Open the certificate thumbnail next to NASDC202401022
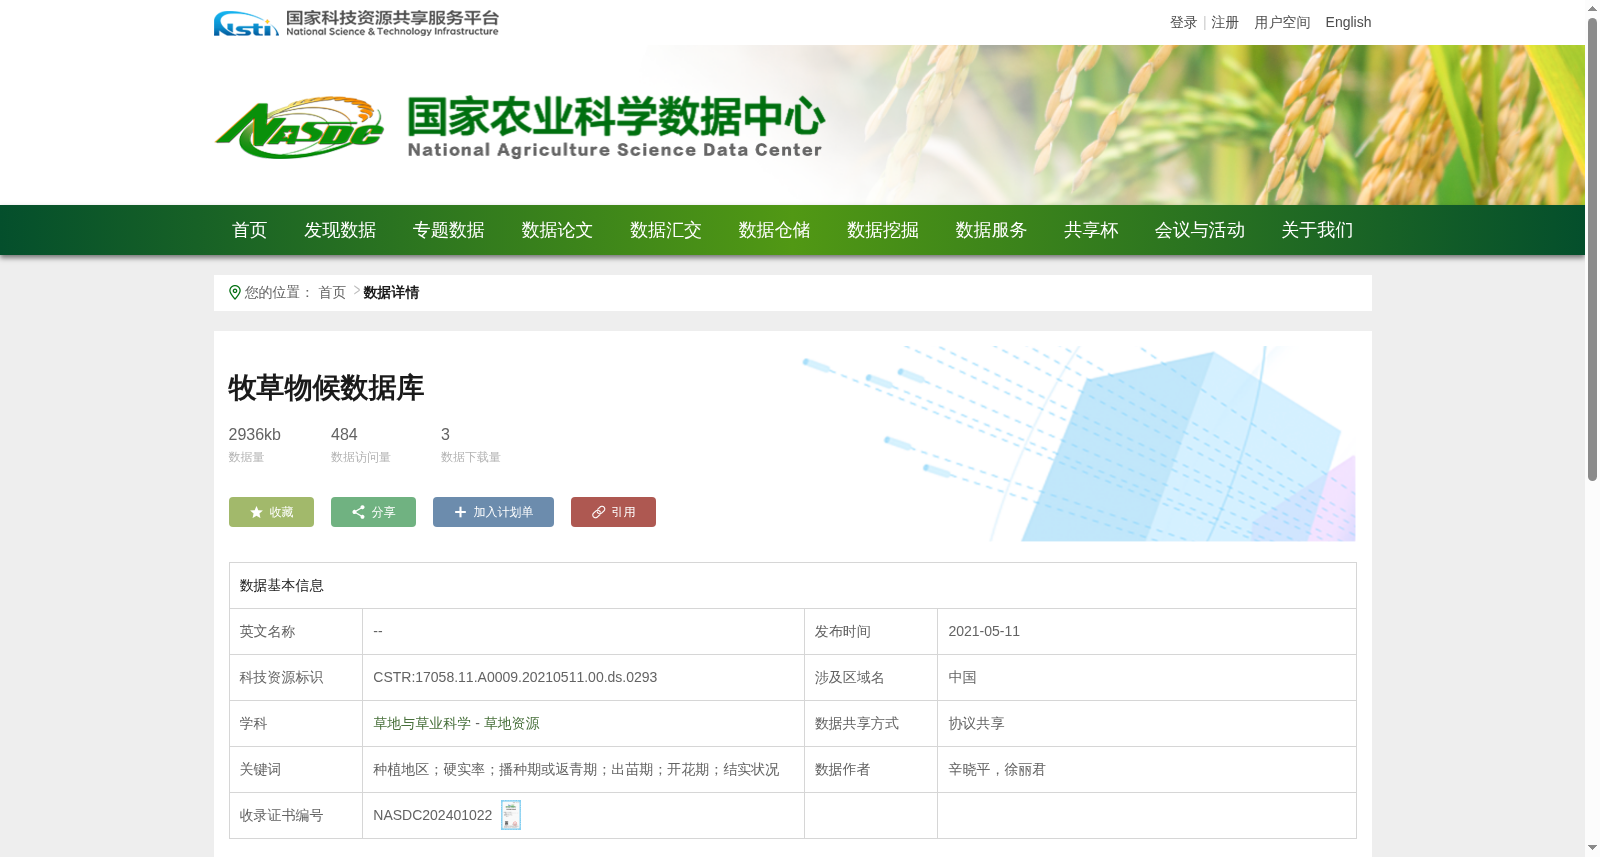The height and width of the screenshot is (857, 1600). 511,815
